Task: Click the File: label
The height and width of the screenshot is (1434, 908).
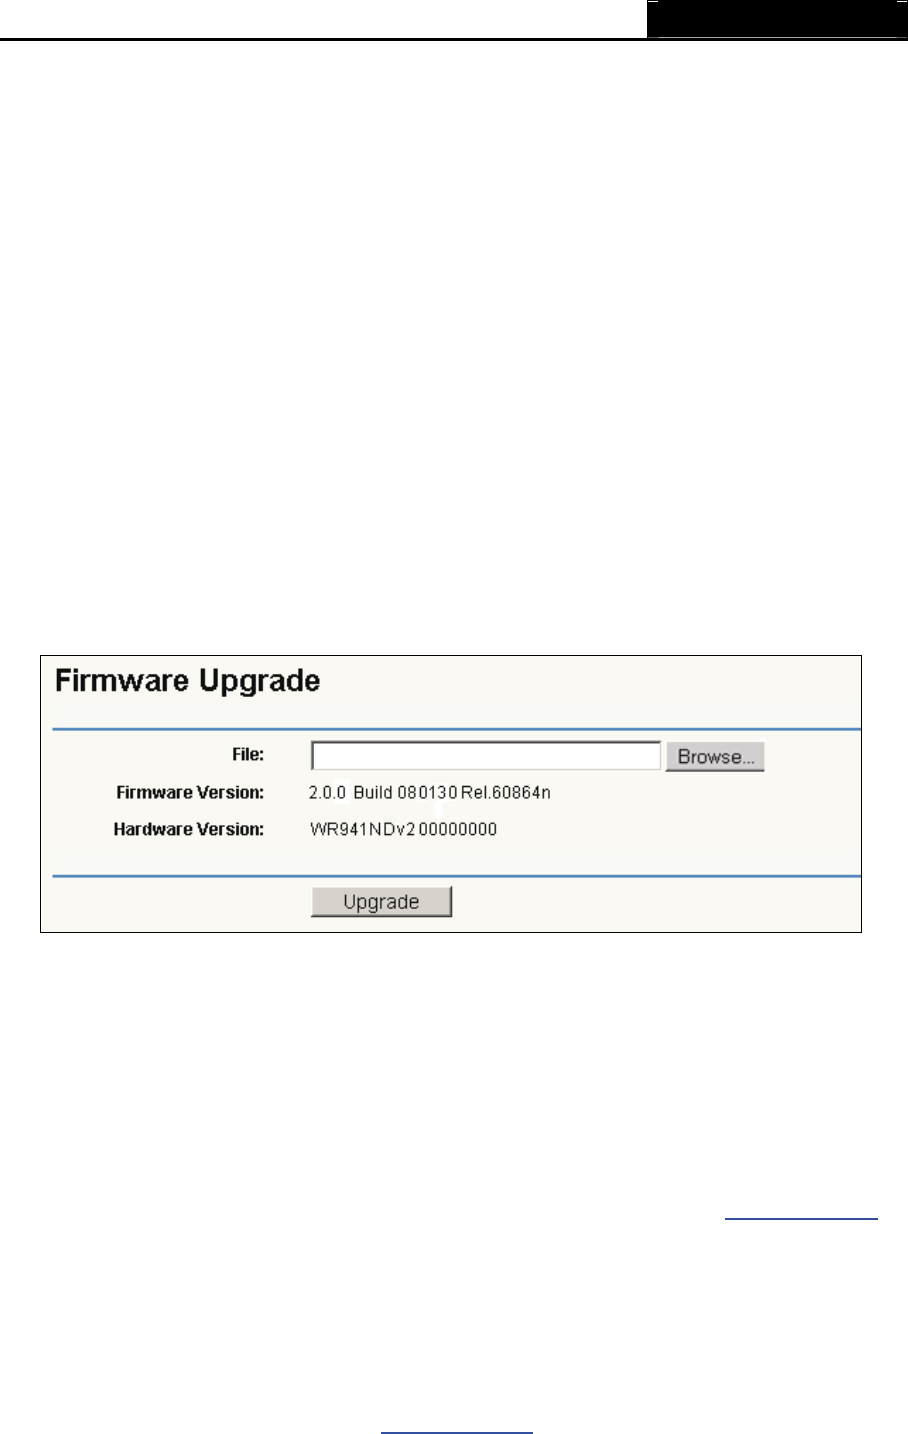Action: 248,755
